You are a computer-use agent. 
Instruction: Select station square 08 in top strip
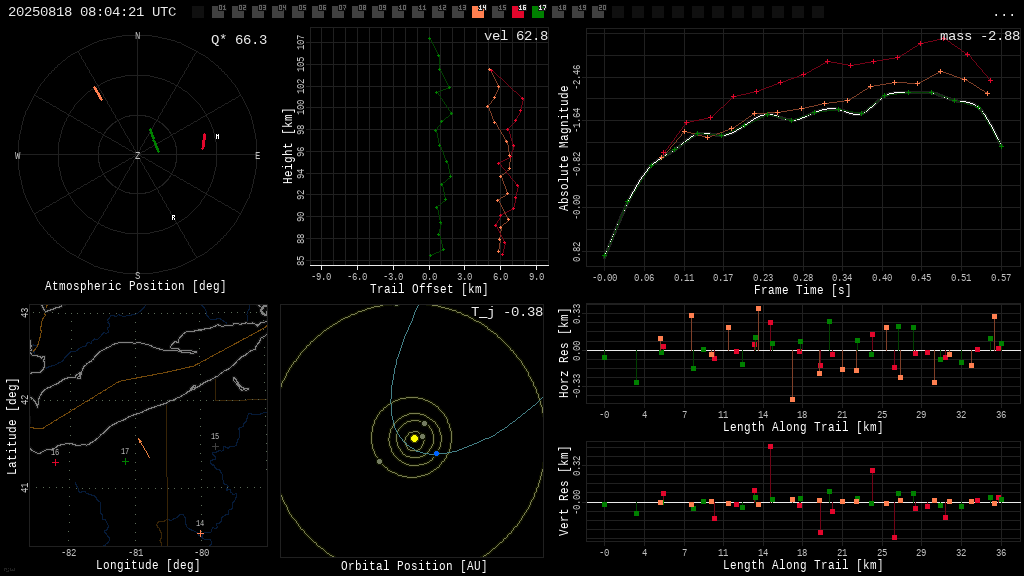pyautogui.click(x=358, y=12)
